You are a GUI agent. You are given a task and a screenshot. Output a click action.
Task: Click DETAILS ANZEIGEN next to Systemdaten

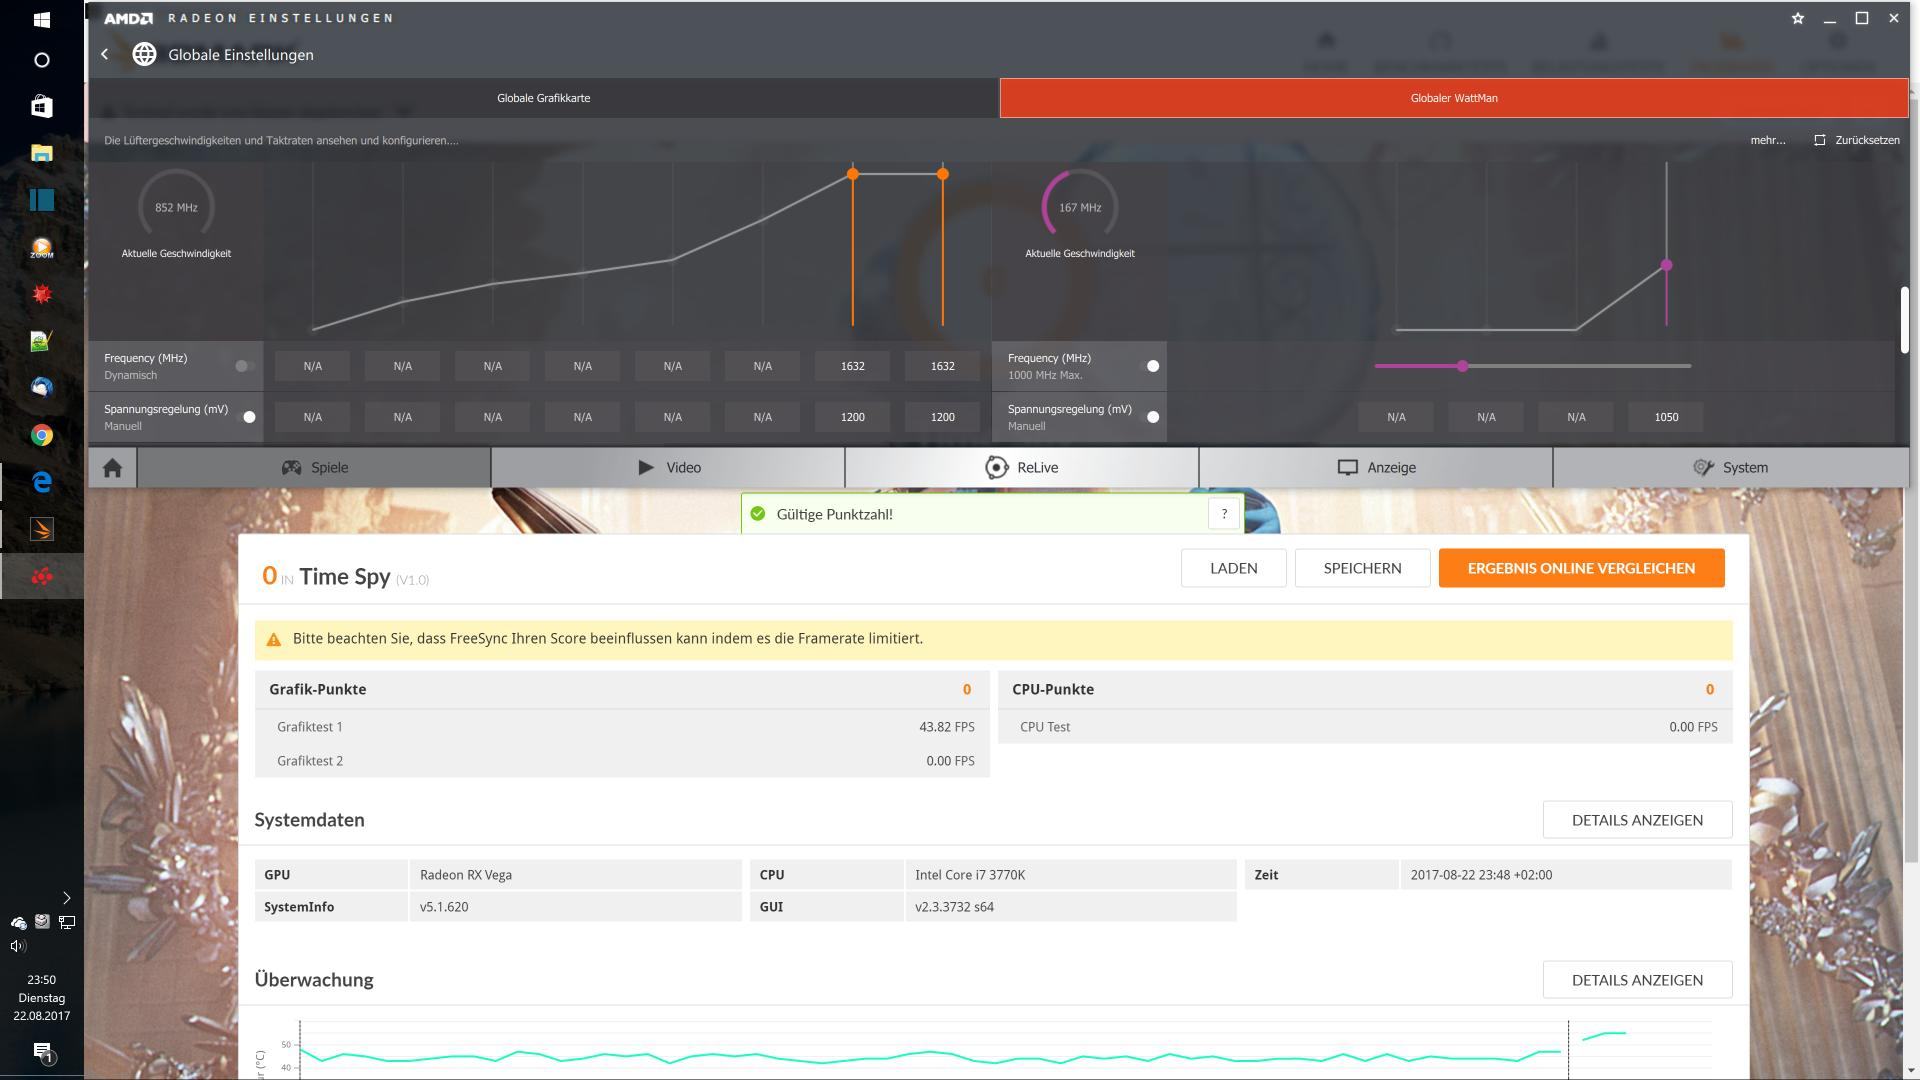pyautogui.click(x=1637, y=820)
